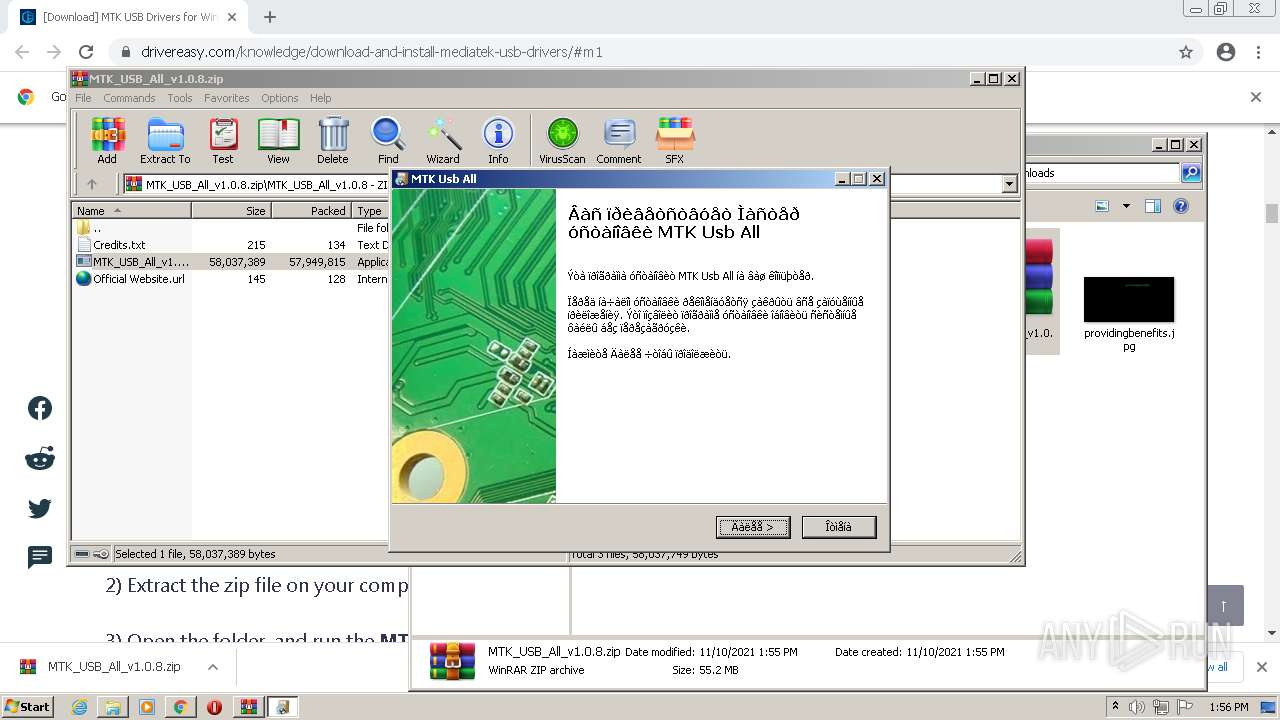Open the Commands menu
1280x720 pixels.
(129, 98)
